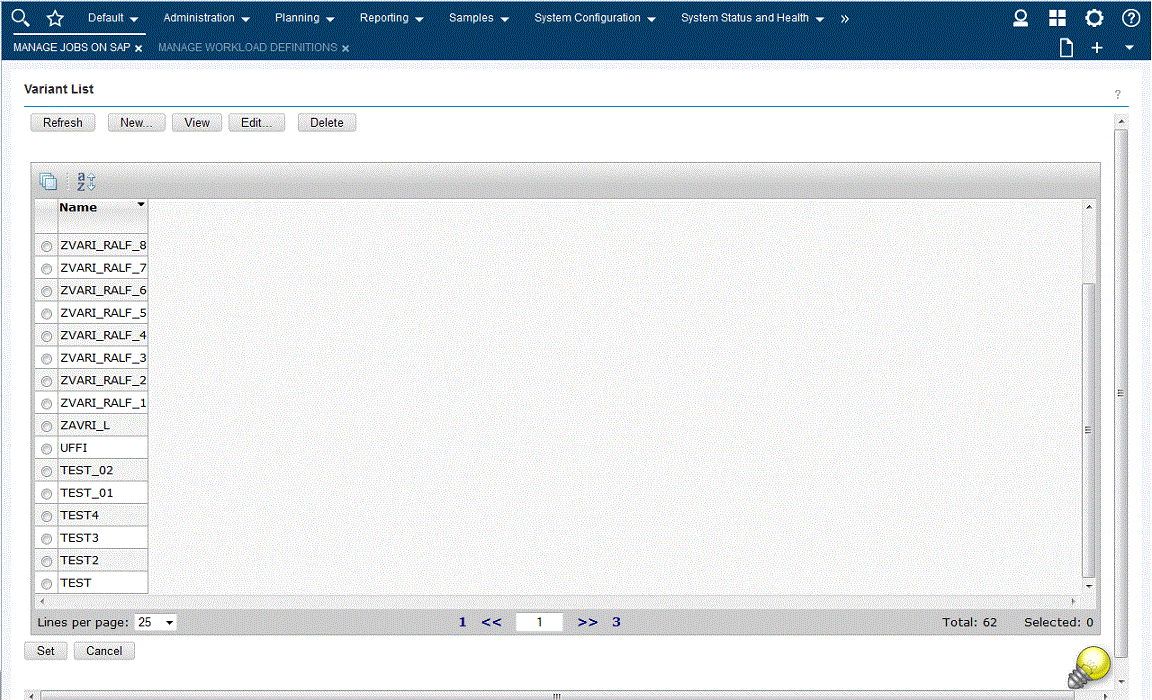
Task: Click the apps grid icon
Action: pos(1057,17)
